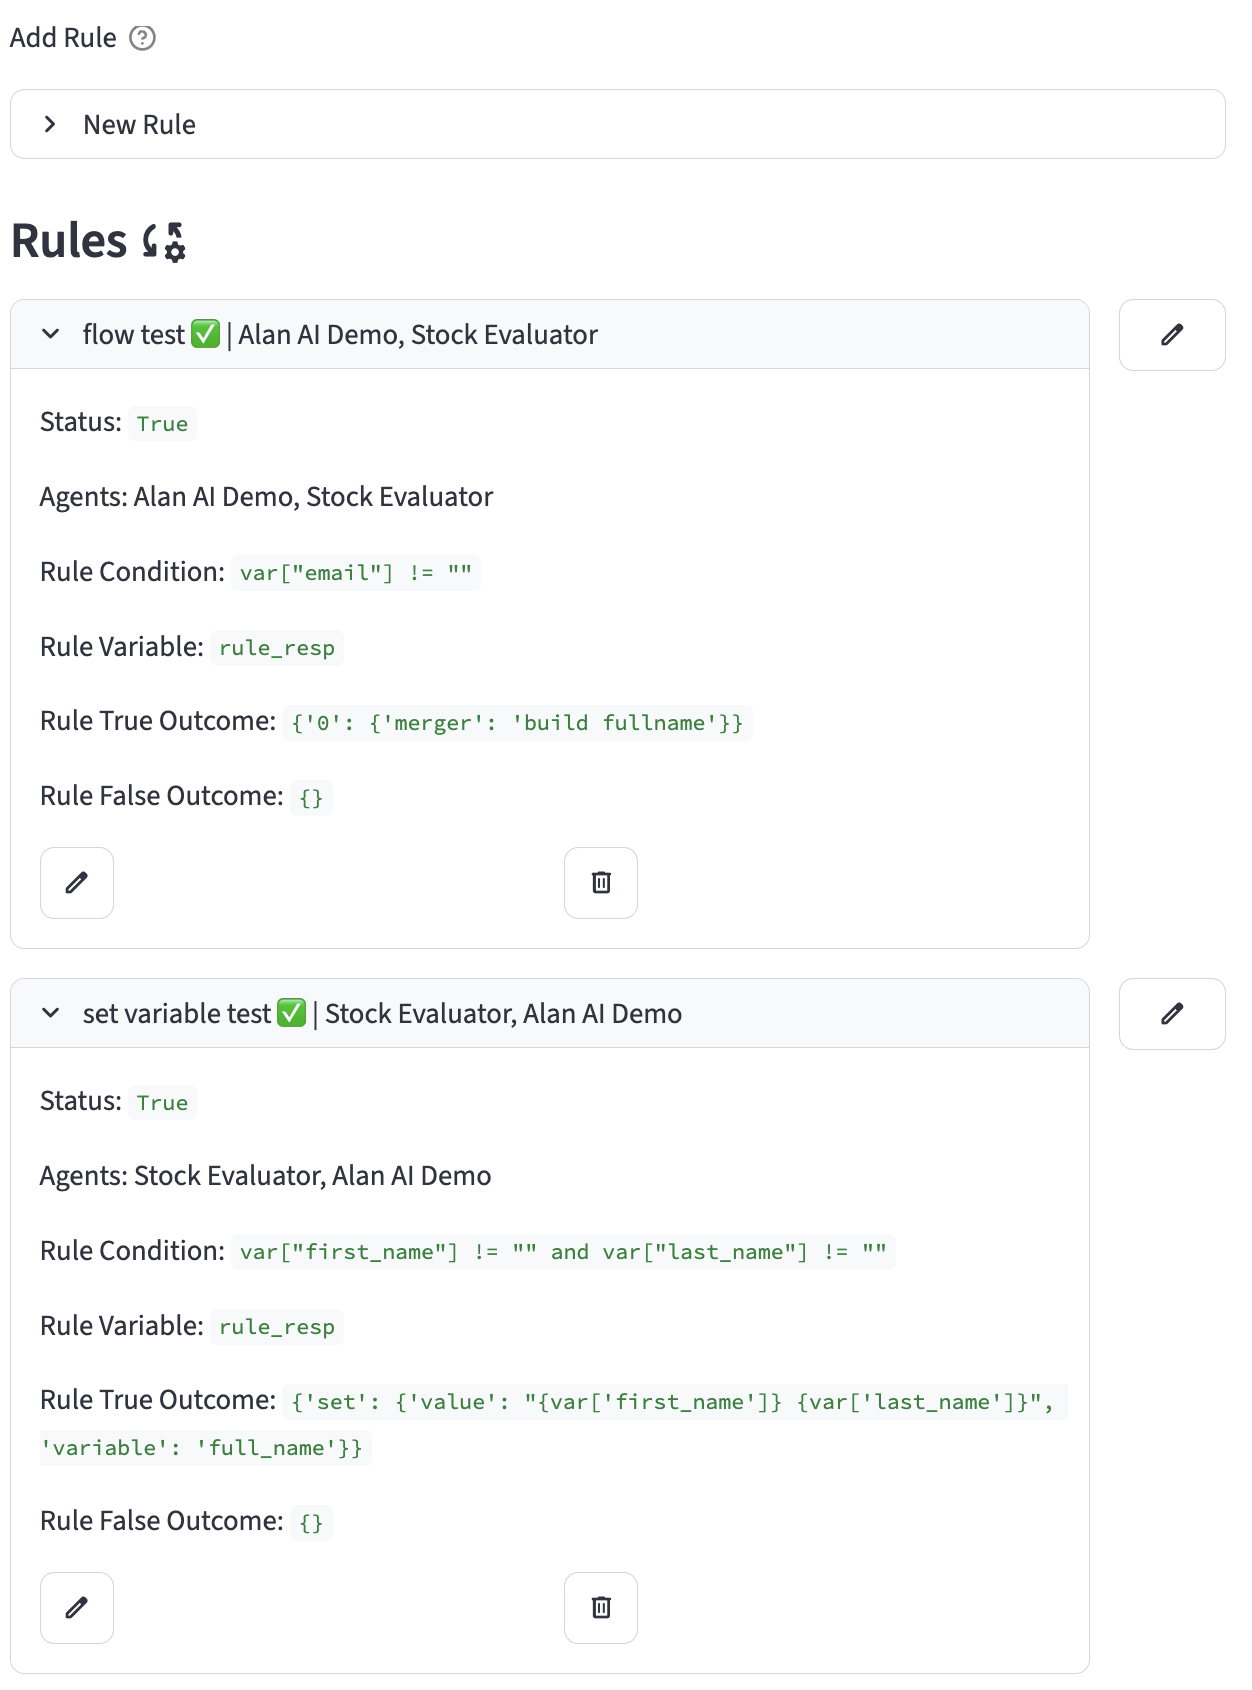The width and height of the screenshot is (1252, 1690).
Task: Click pencil icon inside set variable test body
Action: 77,1608
